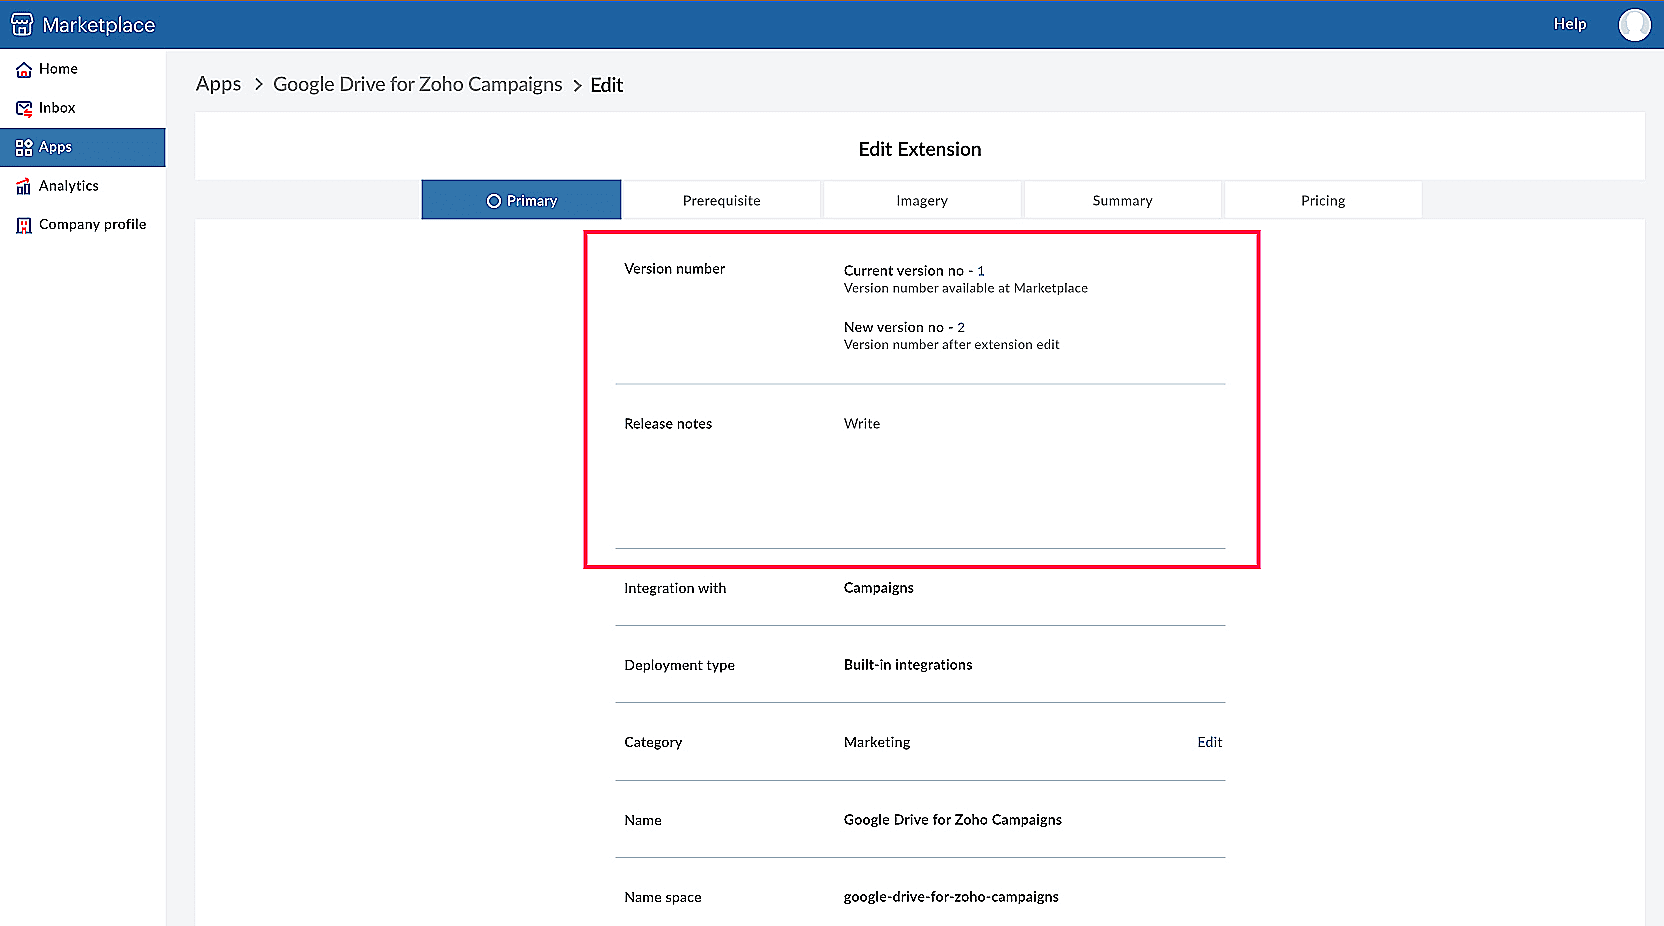Select the Apps grid icon

[24, 147]
